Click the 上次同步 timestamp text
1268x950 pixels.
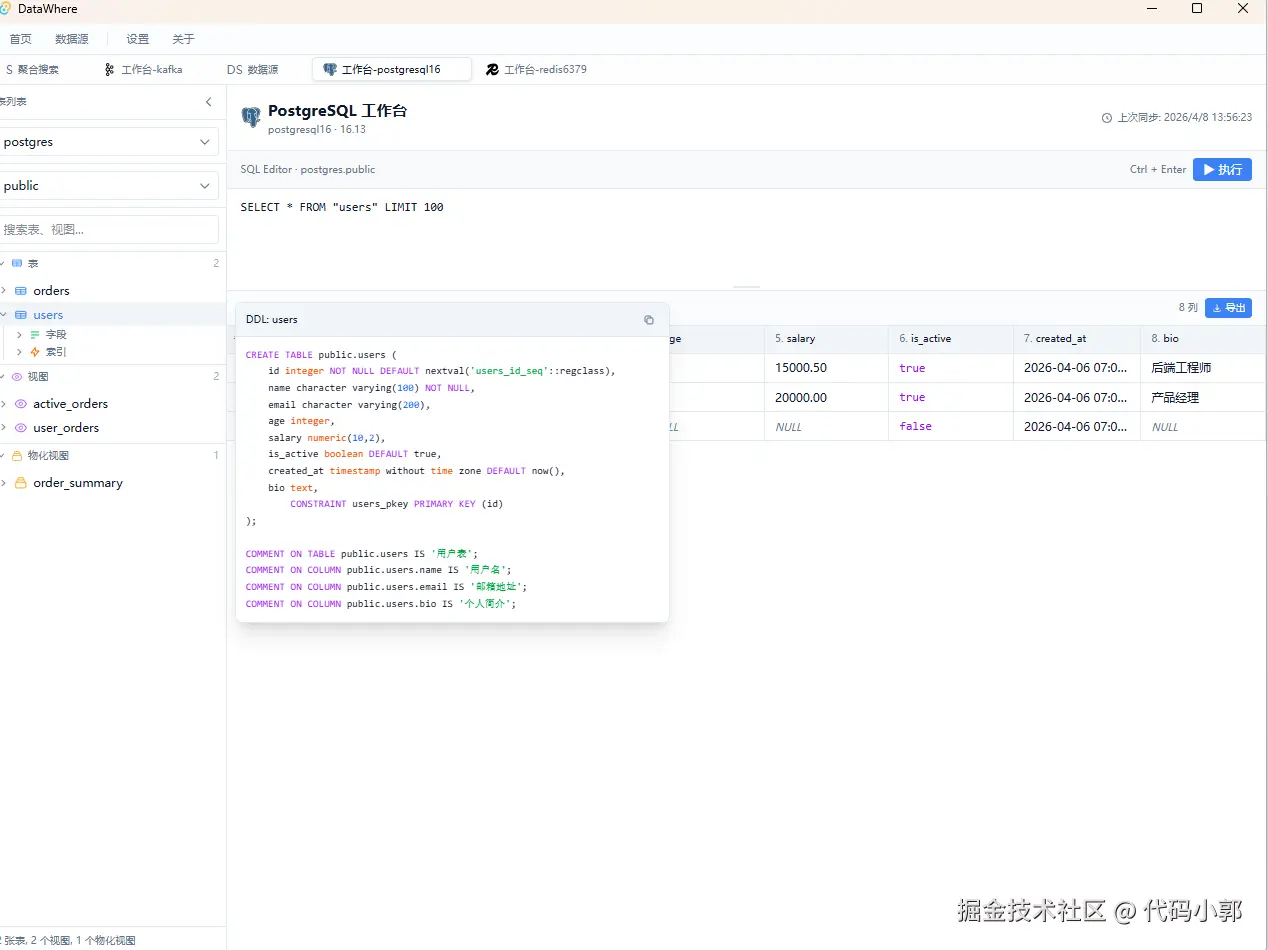tap(1184, 118)
